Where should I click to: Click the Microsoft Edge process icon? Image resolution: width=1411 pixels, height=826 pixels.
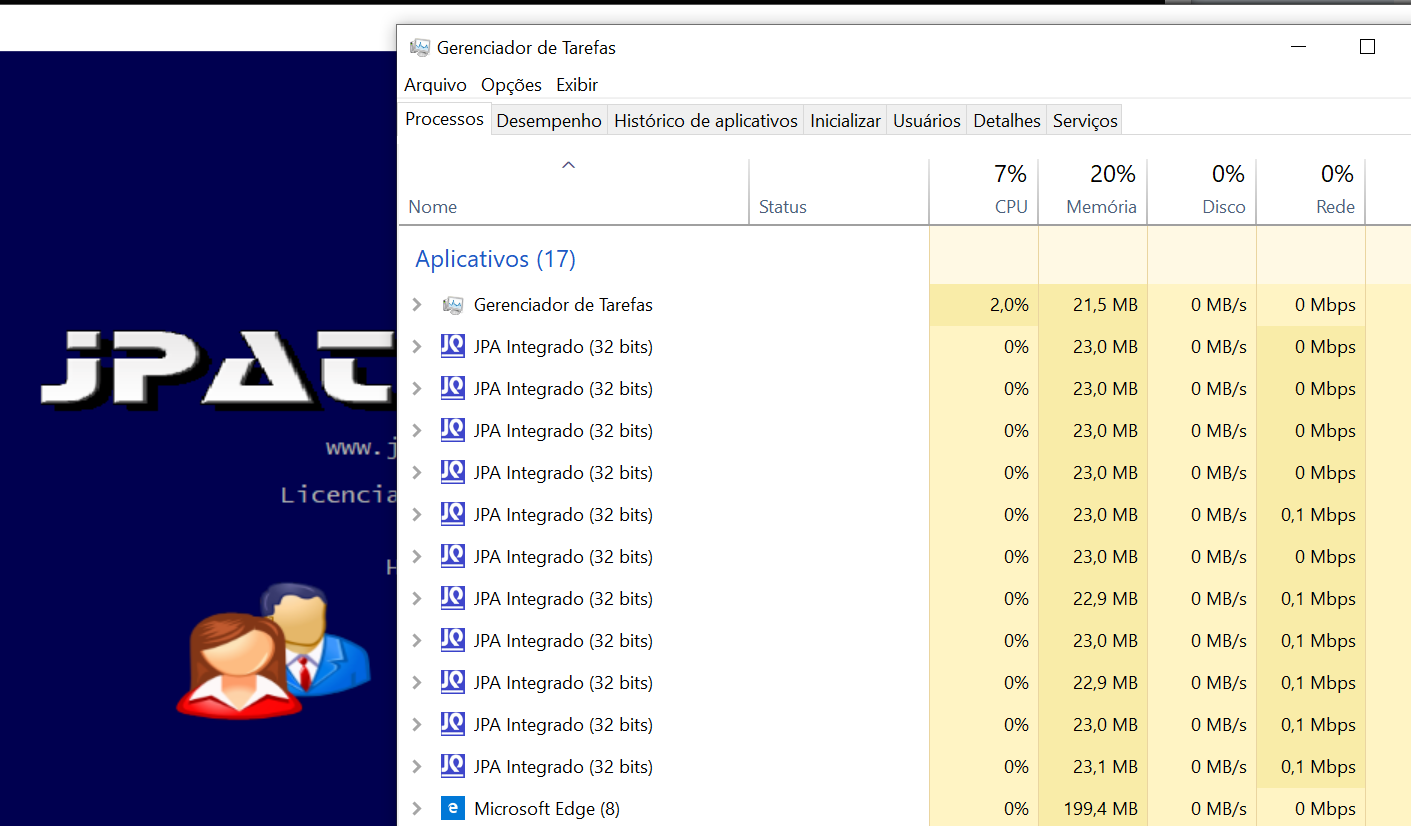click(453, 809)
